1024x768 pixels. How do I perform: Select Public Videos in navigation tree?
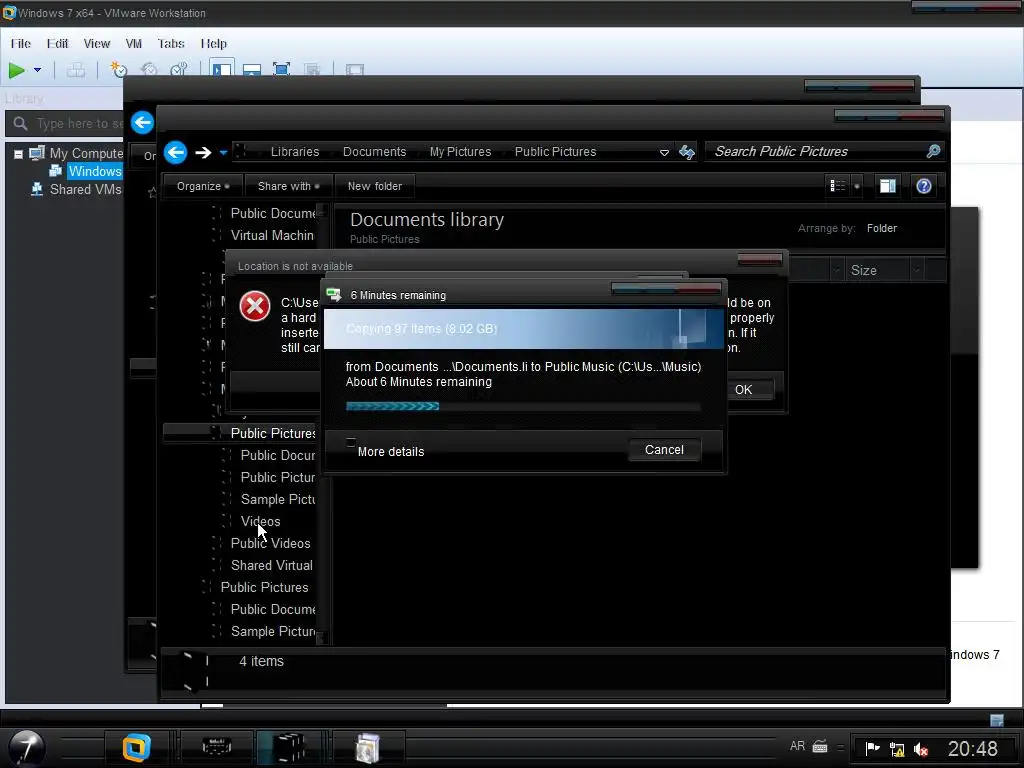(x=270, y=543)
